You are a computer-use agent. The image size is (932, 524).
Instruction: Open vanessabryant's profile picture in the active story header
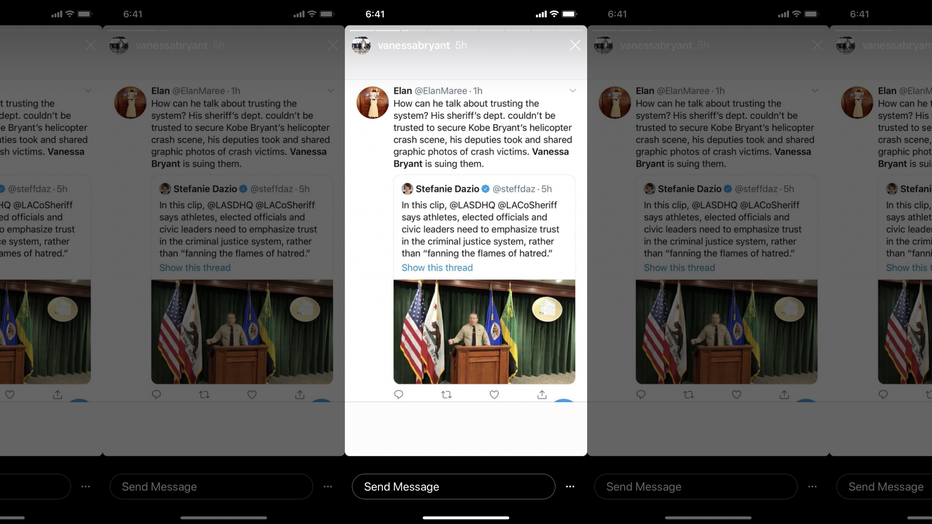coord(361,45)
